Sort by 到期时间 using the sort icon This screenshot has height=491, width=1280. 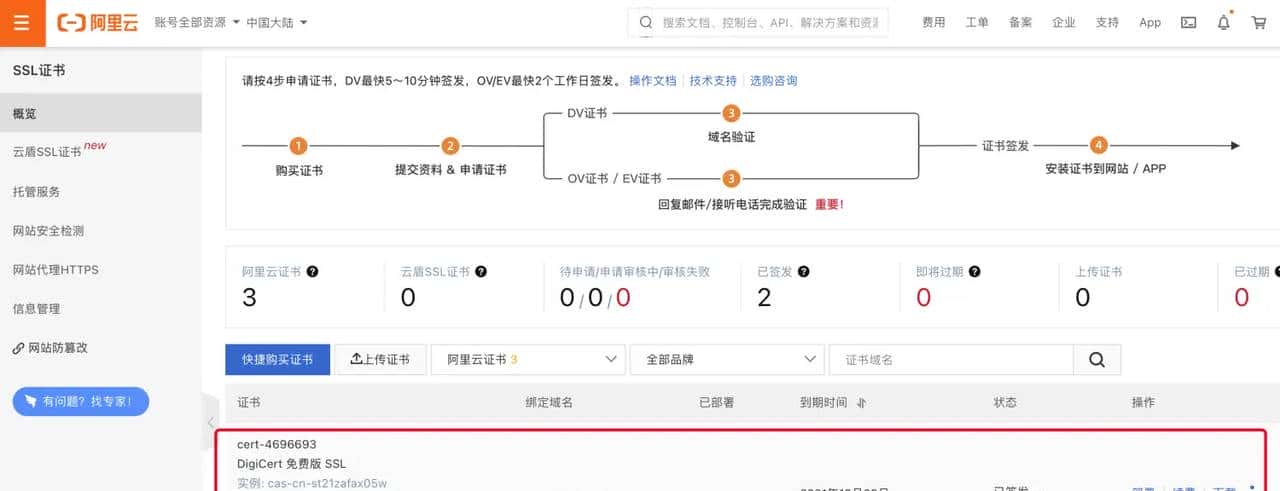(x=861, y=403)
